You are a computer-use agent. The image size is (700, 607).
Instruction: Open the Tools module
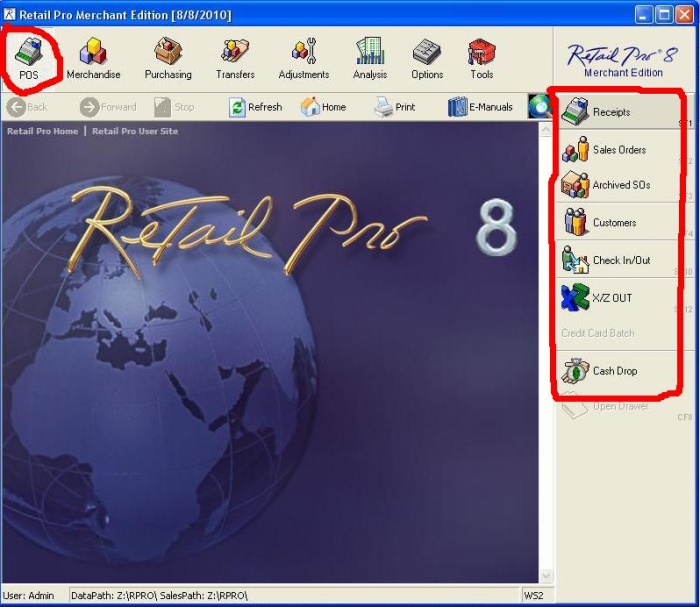click(x=482, y=58)
